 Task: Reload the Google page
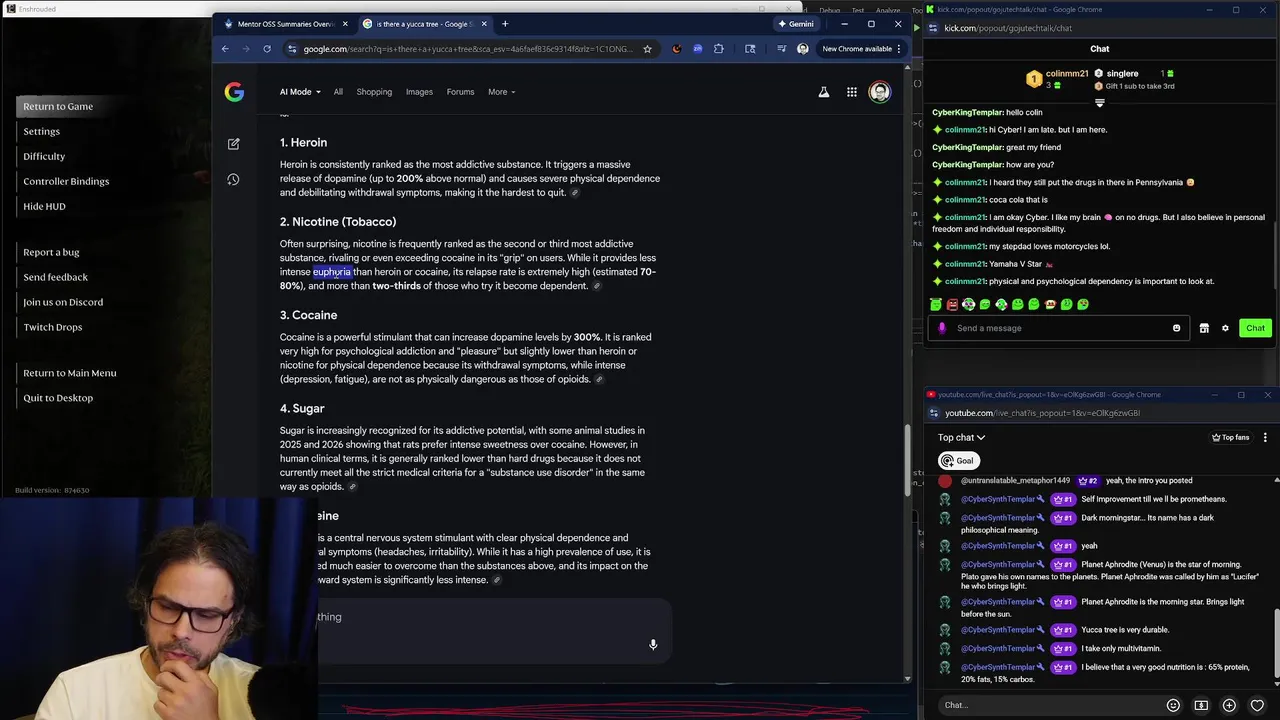(x=265, y=49)
